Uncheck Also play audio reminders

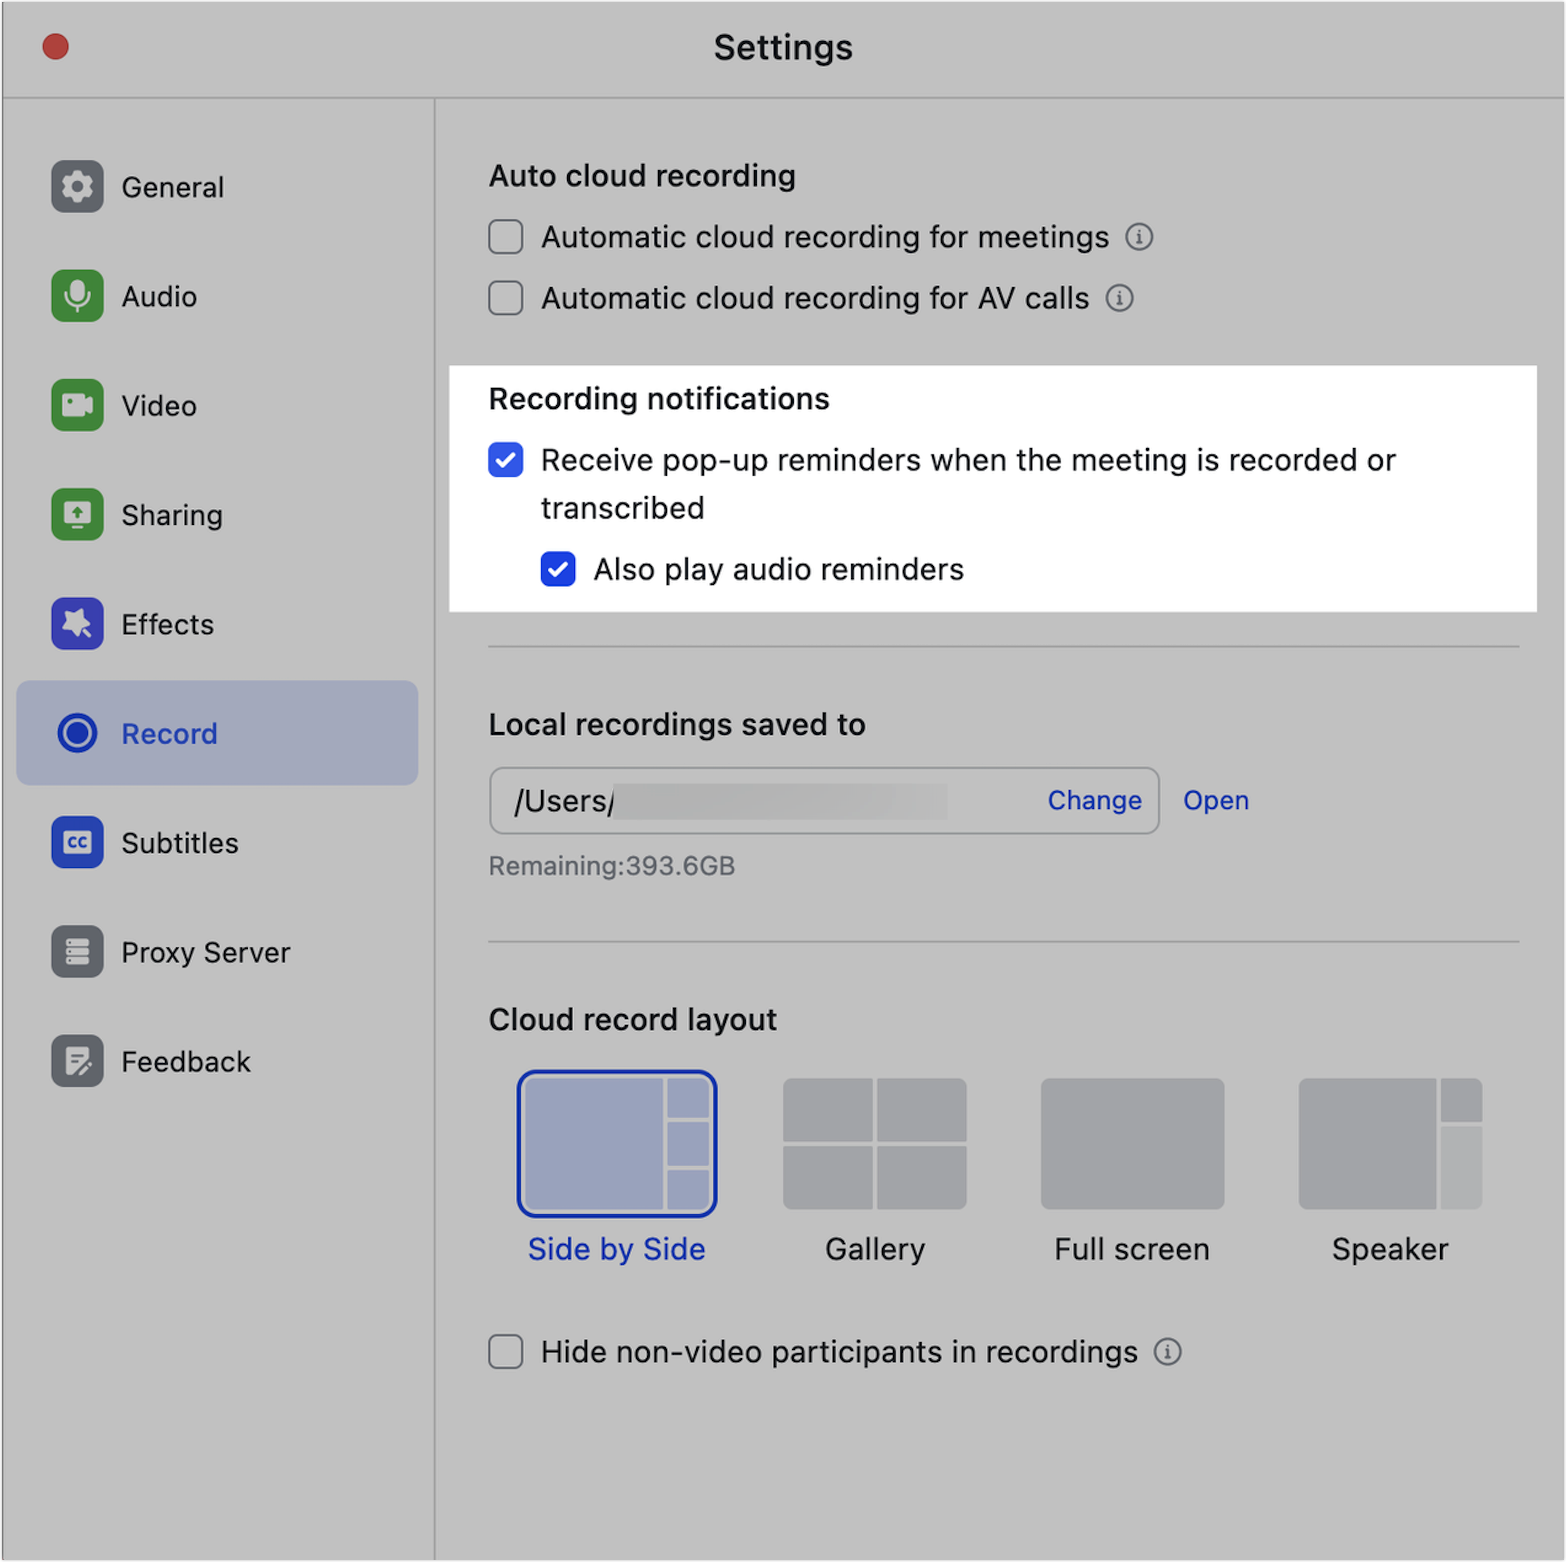(x=558, y=569)
